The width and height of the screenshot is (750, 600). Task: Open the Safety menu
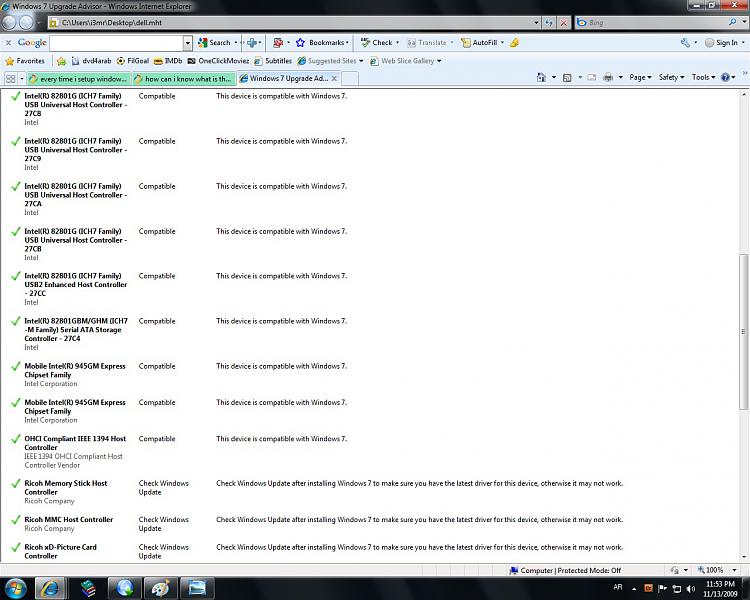tap(671, 77)
